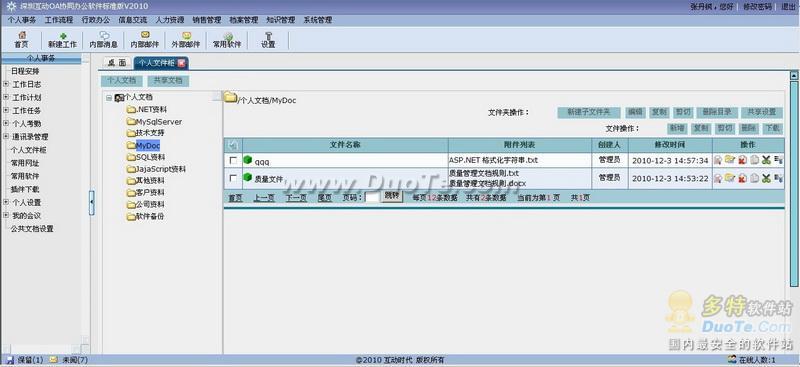Toggle the select-all header checkbox icon
The height and width of the screenshot is (367, 800).
[233, 145]
